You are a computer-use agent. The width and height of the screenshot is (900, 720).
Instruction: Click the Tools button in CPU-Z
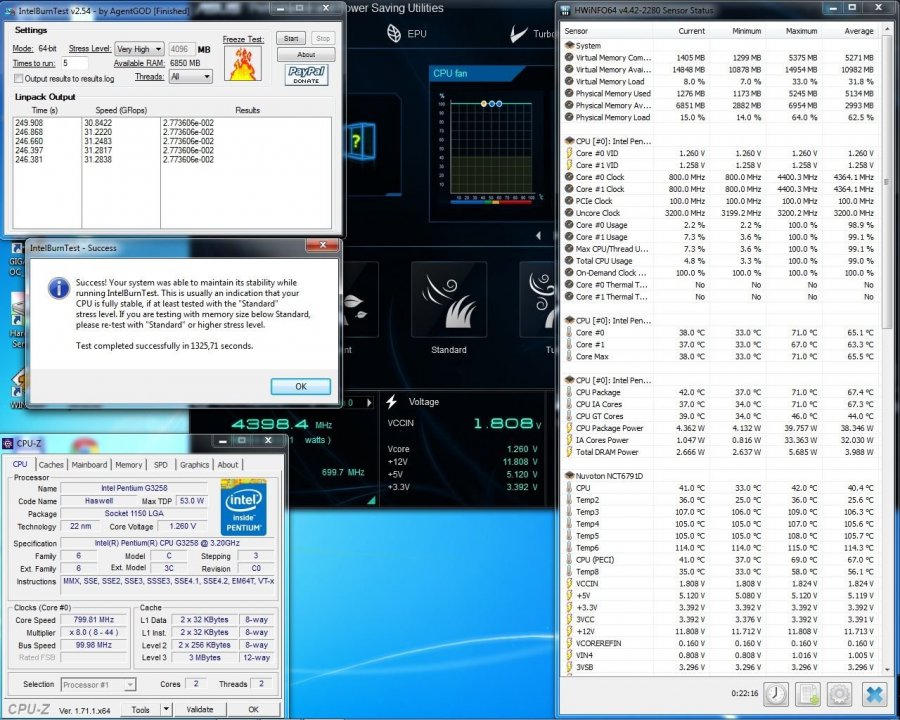click(141, 709)
